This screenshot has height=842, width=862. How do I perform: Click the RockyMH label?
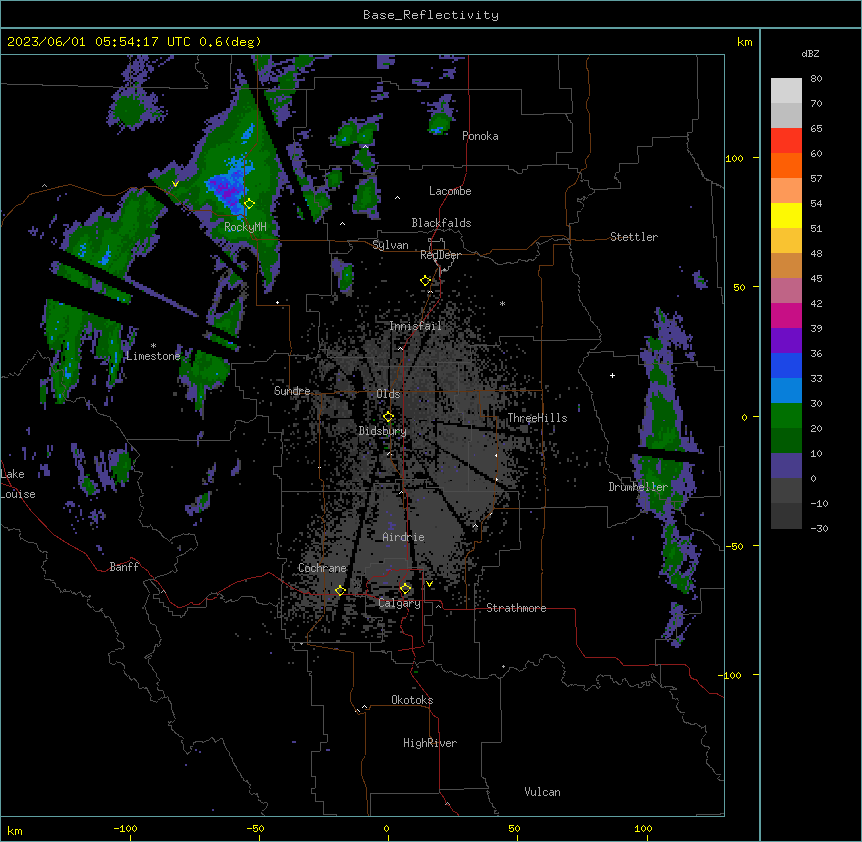point(245,227)
